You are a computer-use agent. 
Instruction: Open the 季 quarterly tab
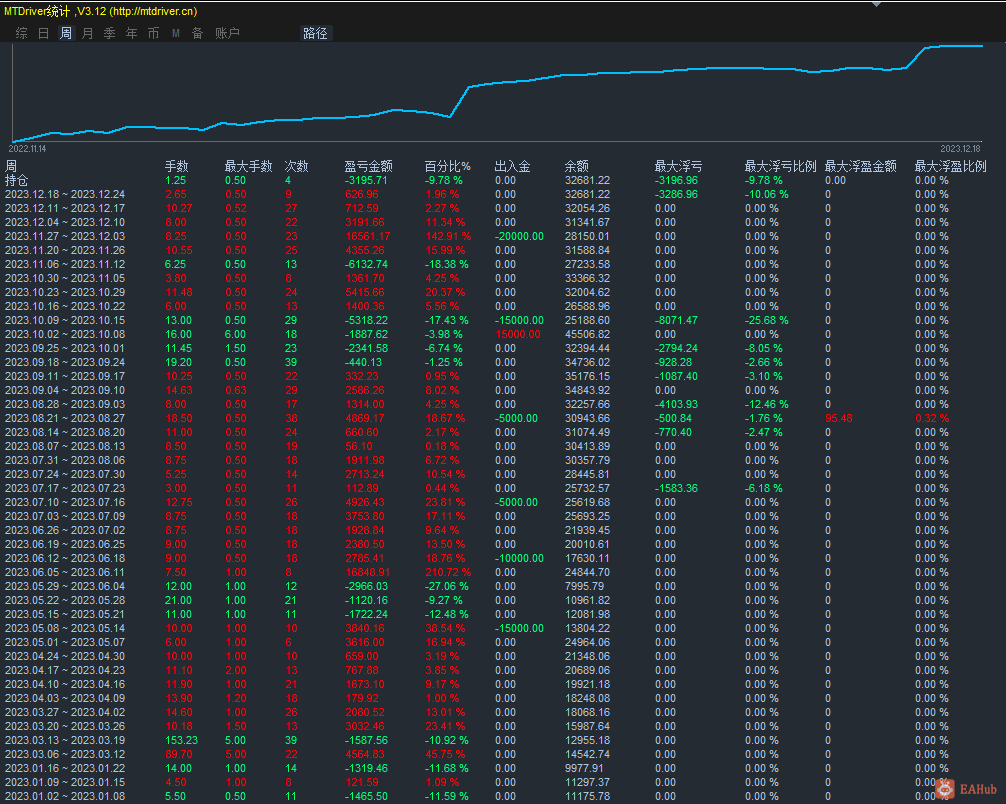pos(110,33)
